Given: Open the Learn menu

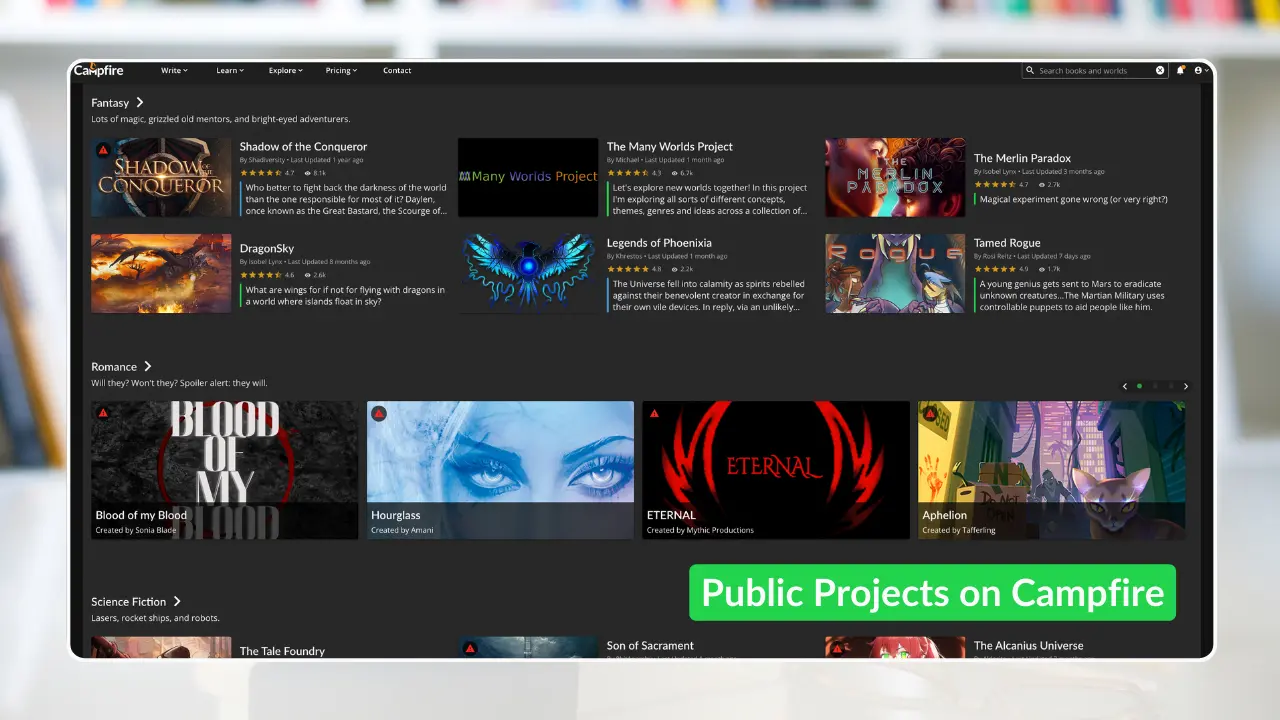Looking at the screenshot, I should coord(230,71).
